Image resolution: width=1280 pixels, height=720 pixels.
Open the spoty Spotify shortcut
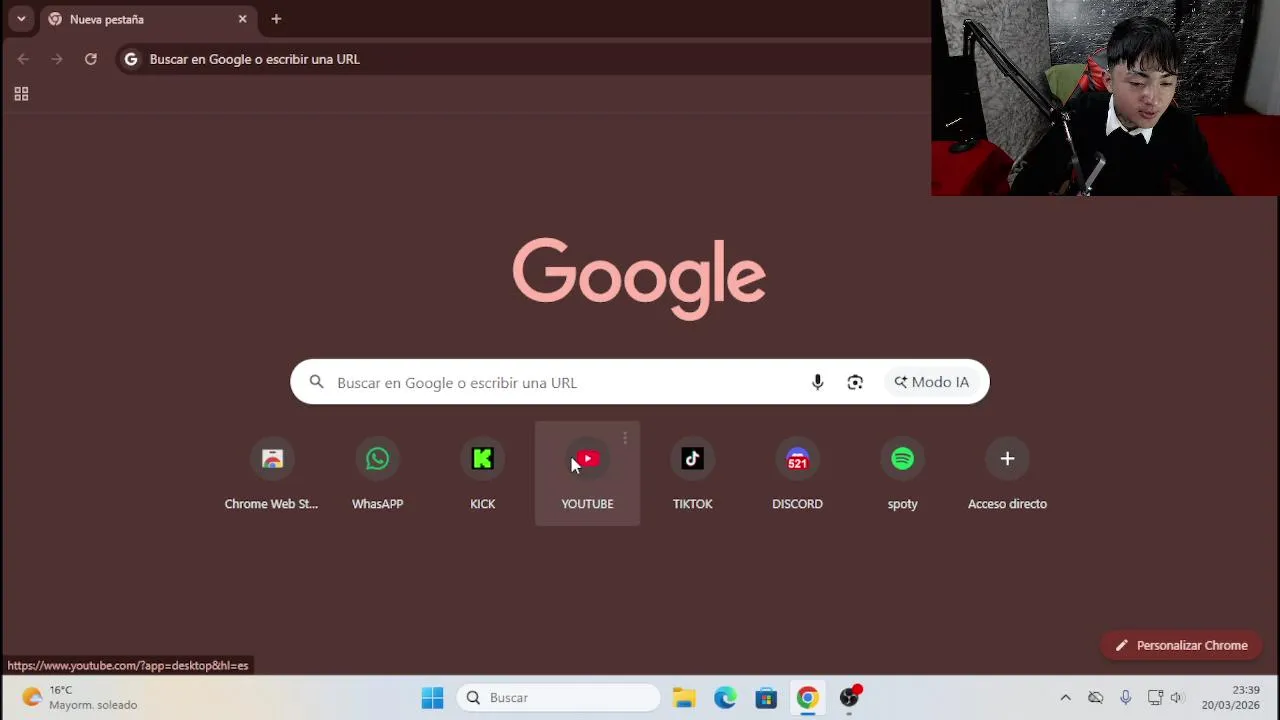click(902, 473)
